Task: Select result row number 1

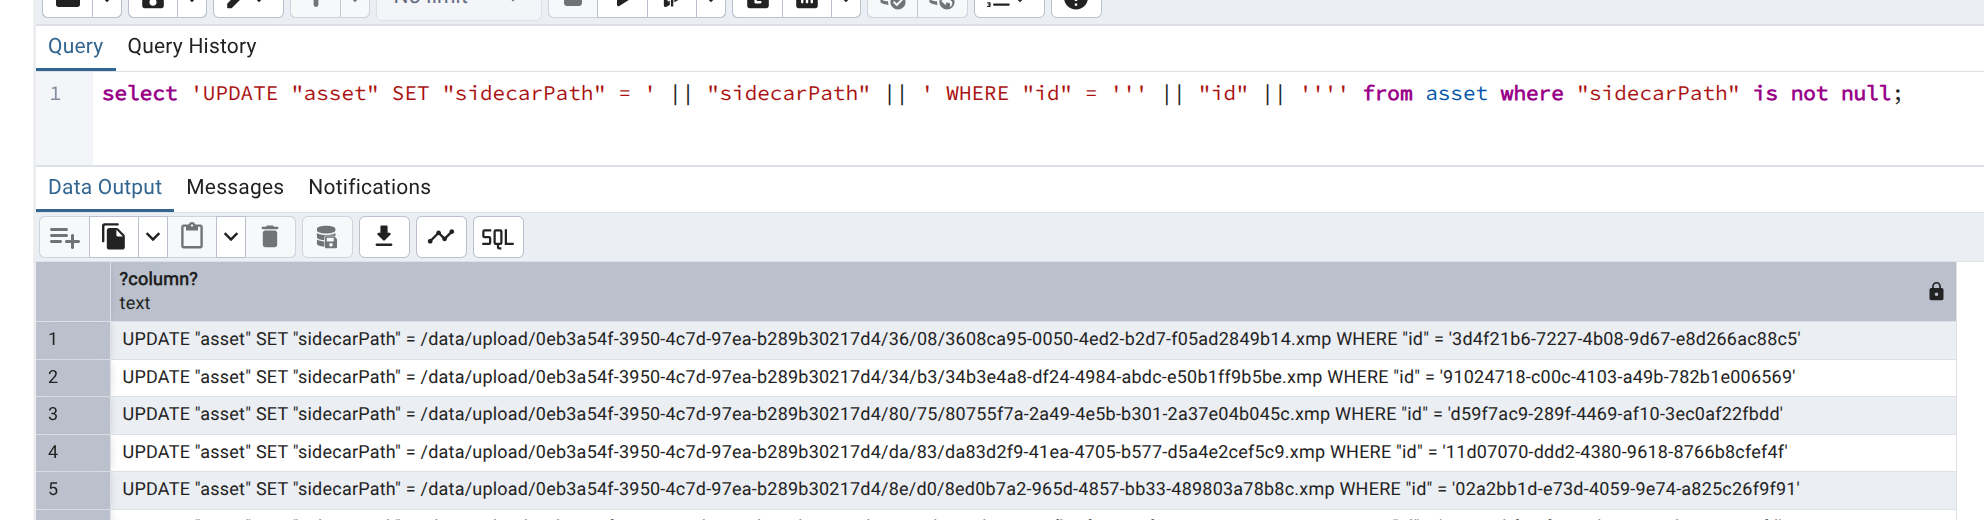Action: click(x=73, y=339)
